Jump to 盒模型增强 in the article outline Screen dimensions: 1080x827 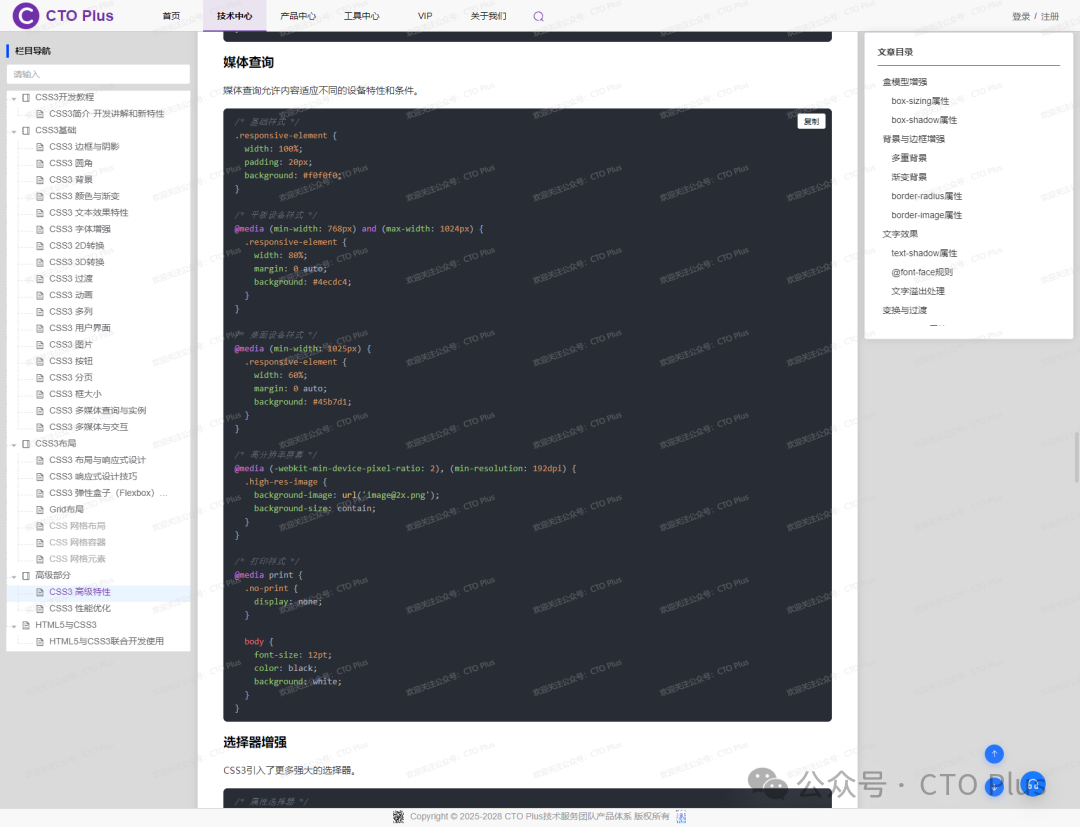coord(904,82)
